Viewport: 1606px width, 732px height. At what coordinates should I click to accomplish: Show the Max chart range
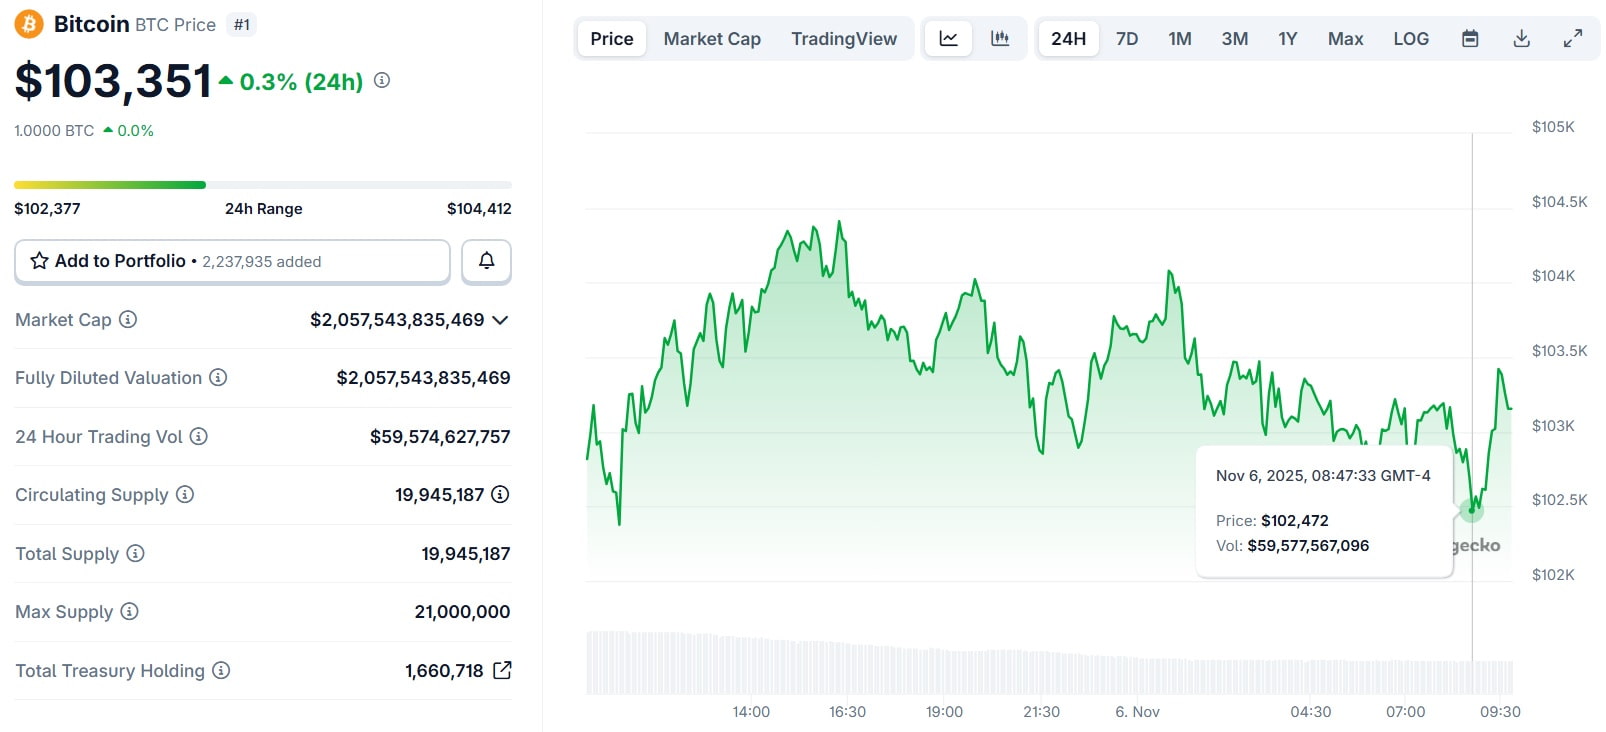(x=1345, y=39)
